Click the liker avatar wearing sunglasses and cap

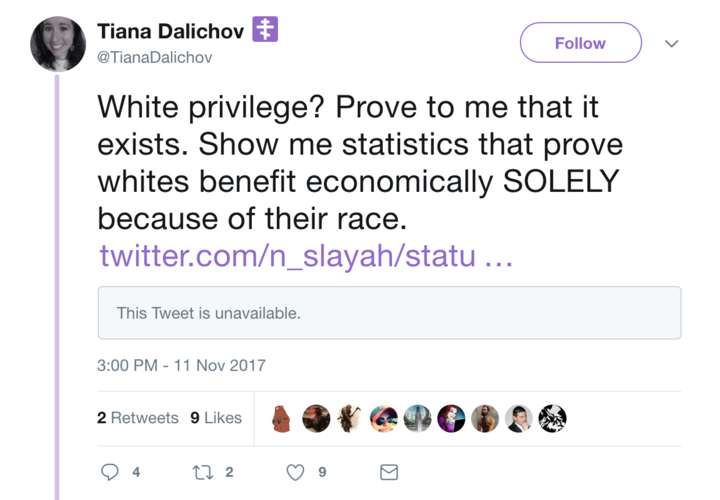pos(383,418)
